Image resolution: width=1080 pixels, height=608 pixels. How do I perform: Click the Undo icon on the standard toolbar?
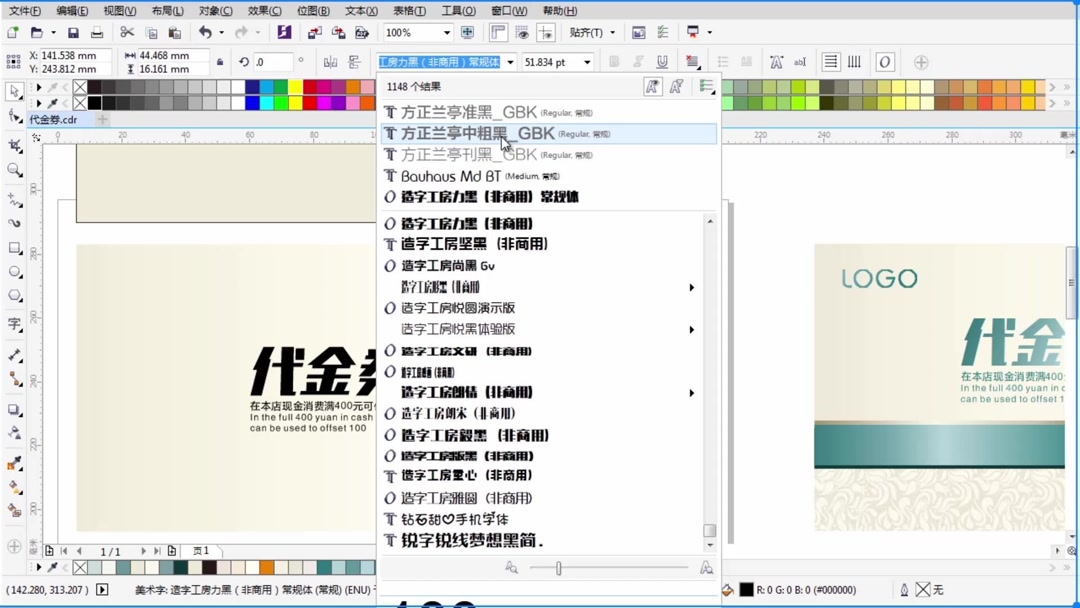point(205,32)
